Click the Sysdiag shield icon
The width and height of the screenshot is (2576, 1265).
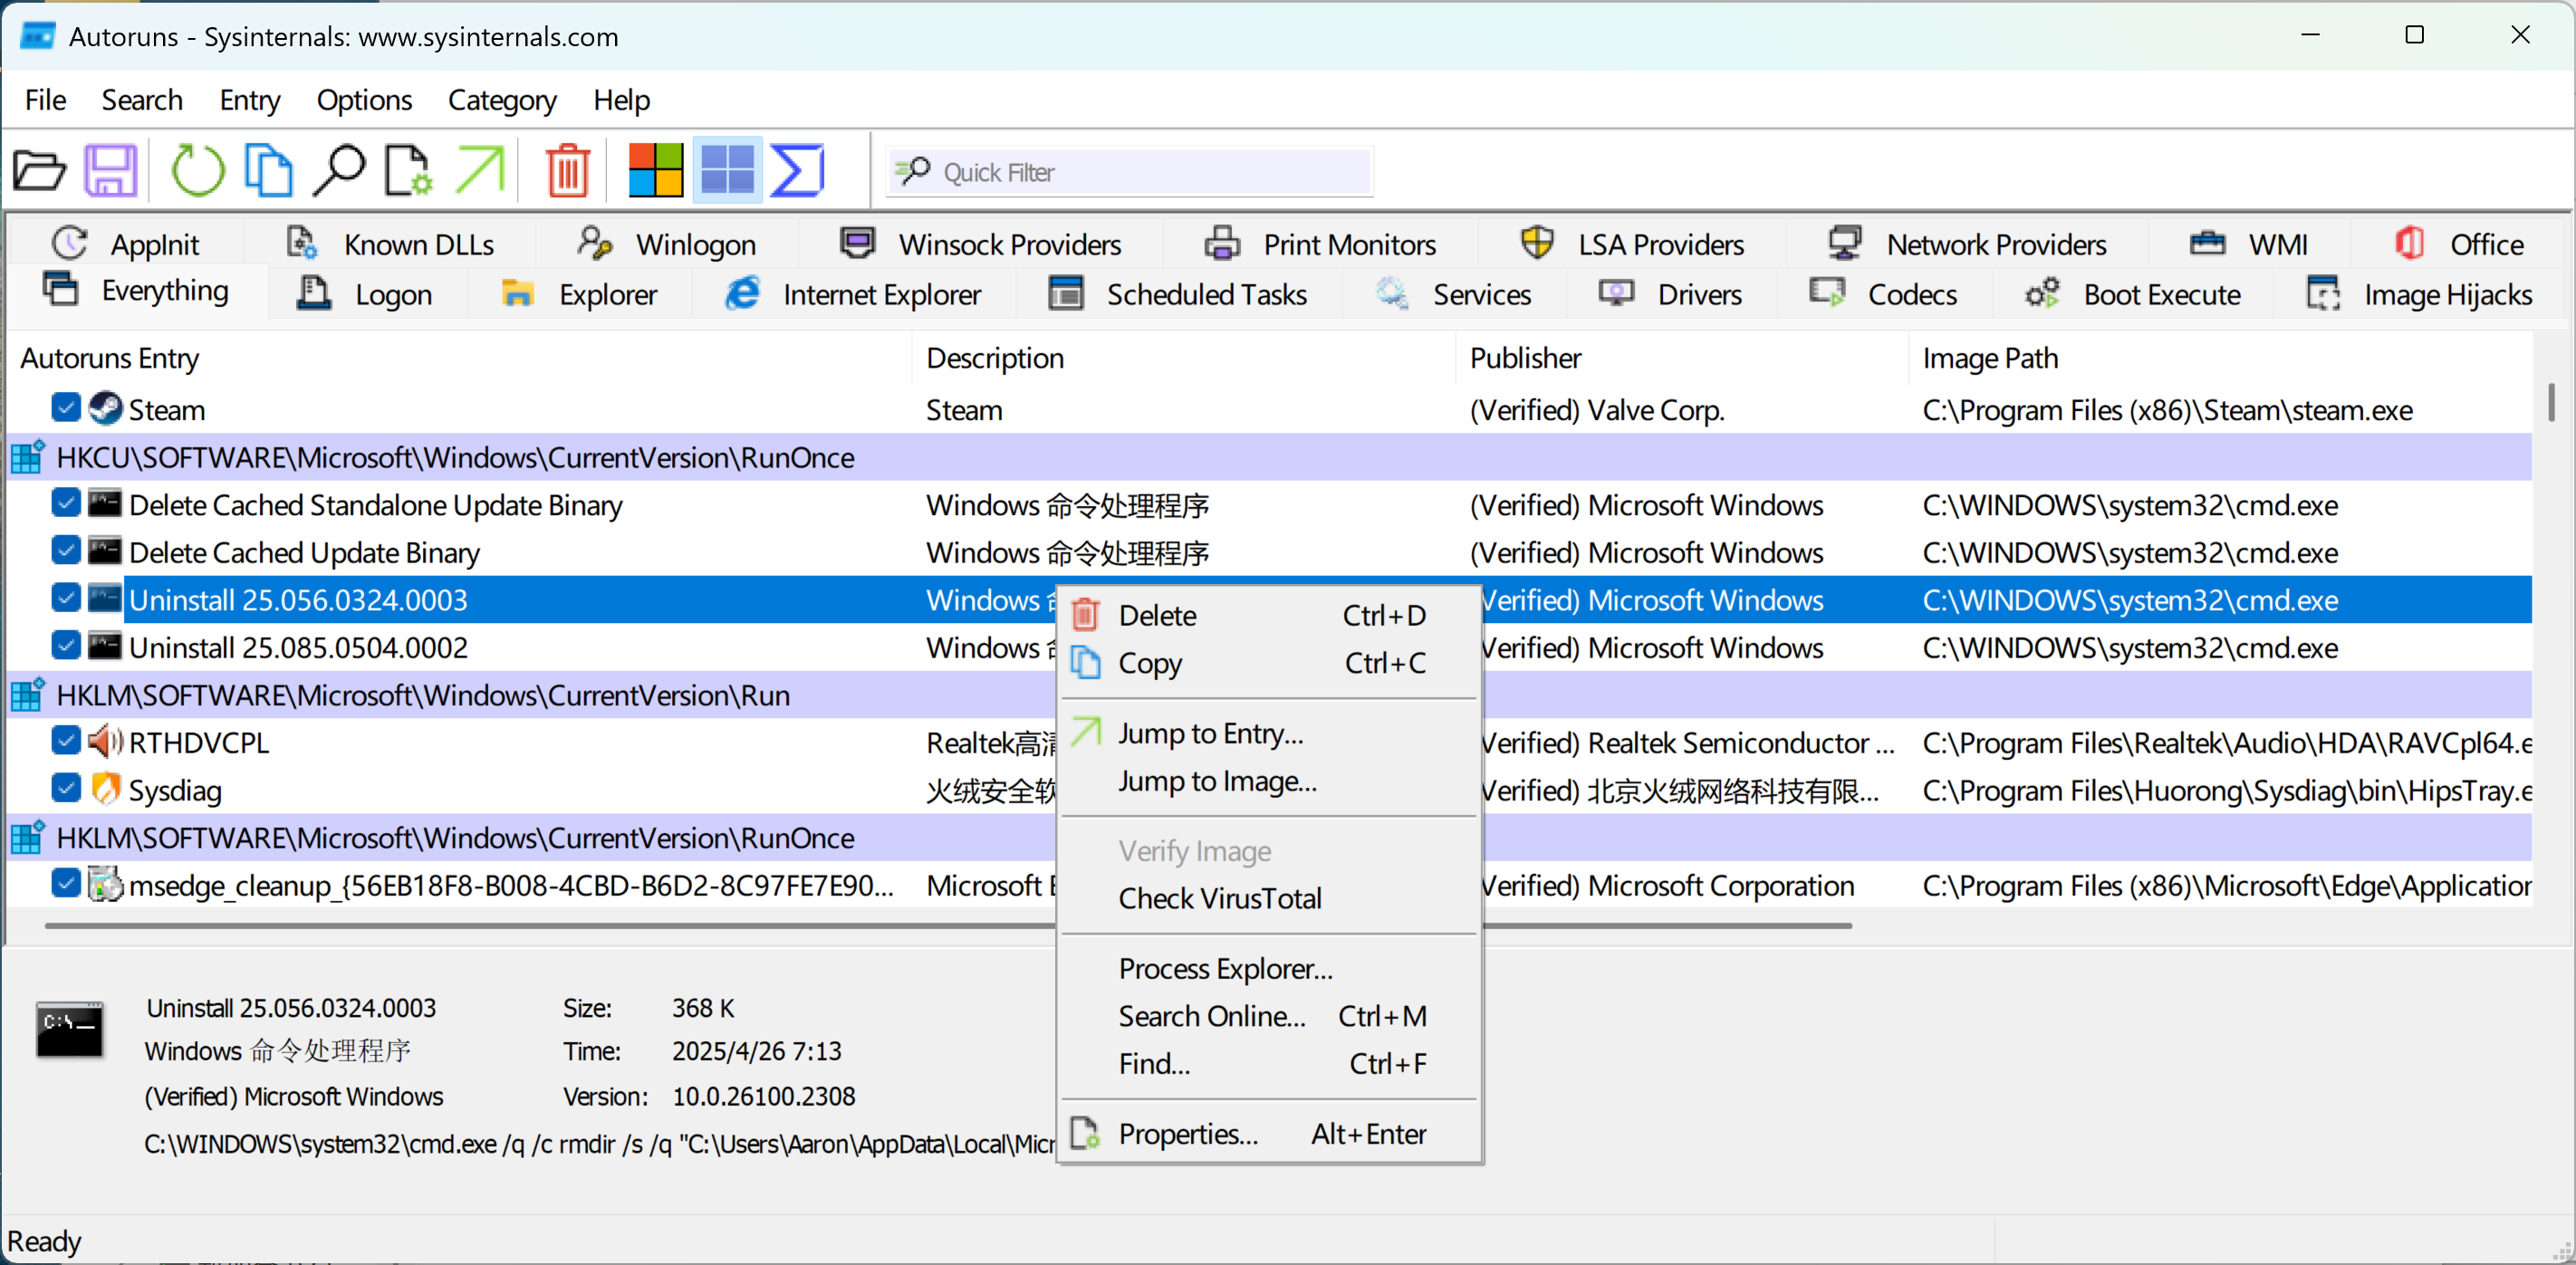click(105, 790)
